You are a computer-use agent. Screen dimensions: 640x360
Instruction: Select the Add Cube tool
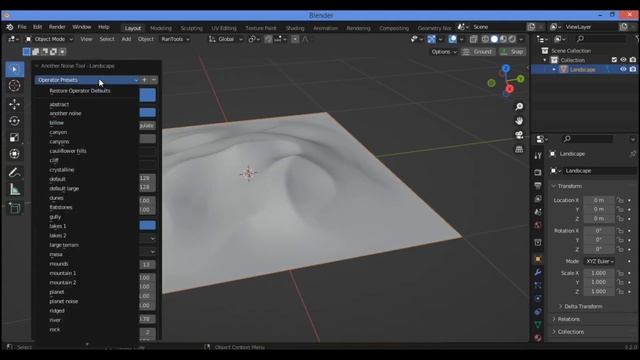pyautogui.click(x=14, y=208)
